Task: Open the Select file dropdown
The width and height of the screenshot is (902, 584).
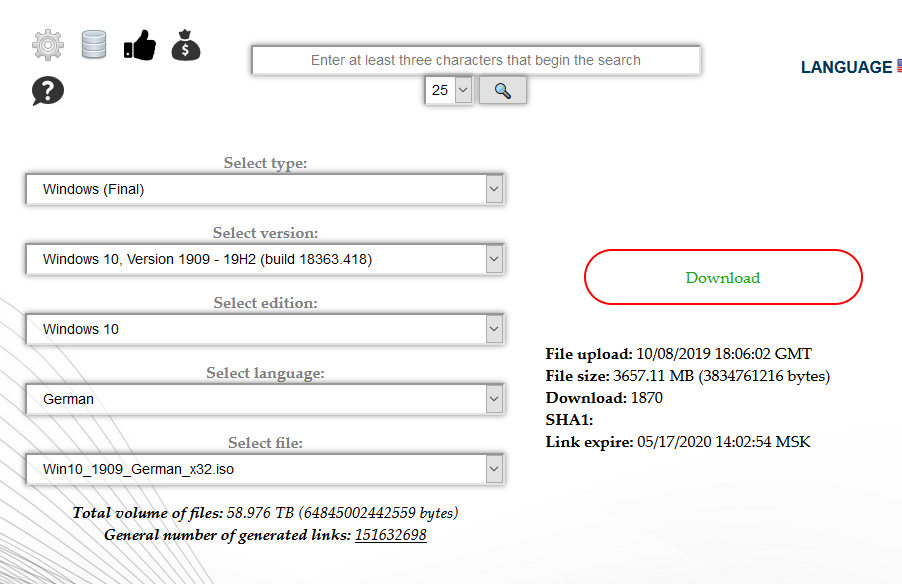Action: 265,470
